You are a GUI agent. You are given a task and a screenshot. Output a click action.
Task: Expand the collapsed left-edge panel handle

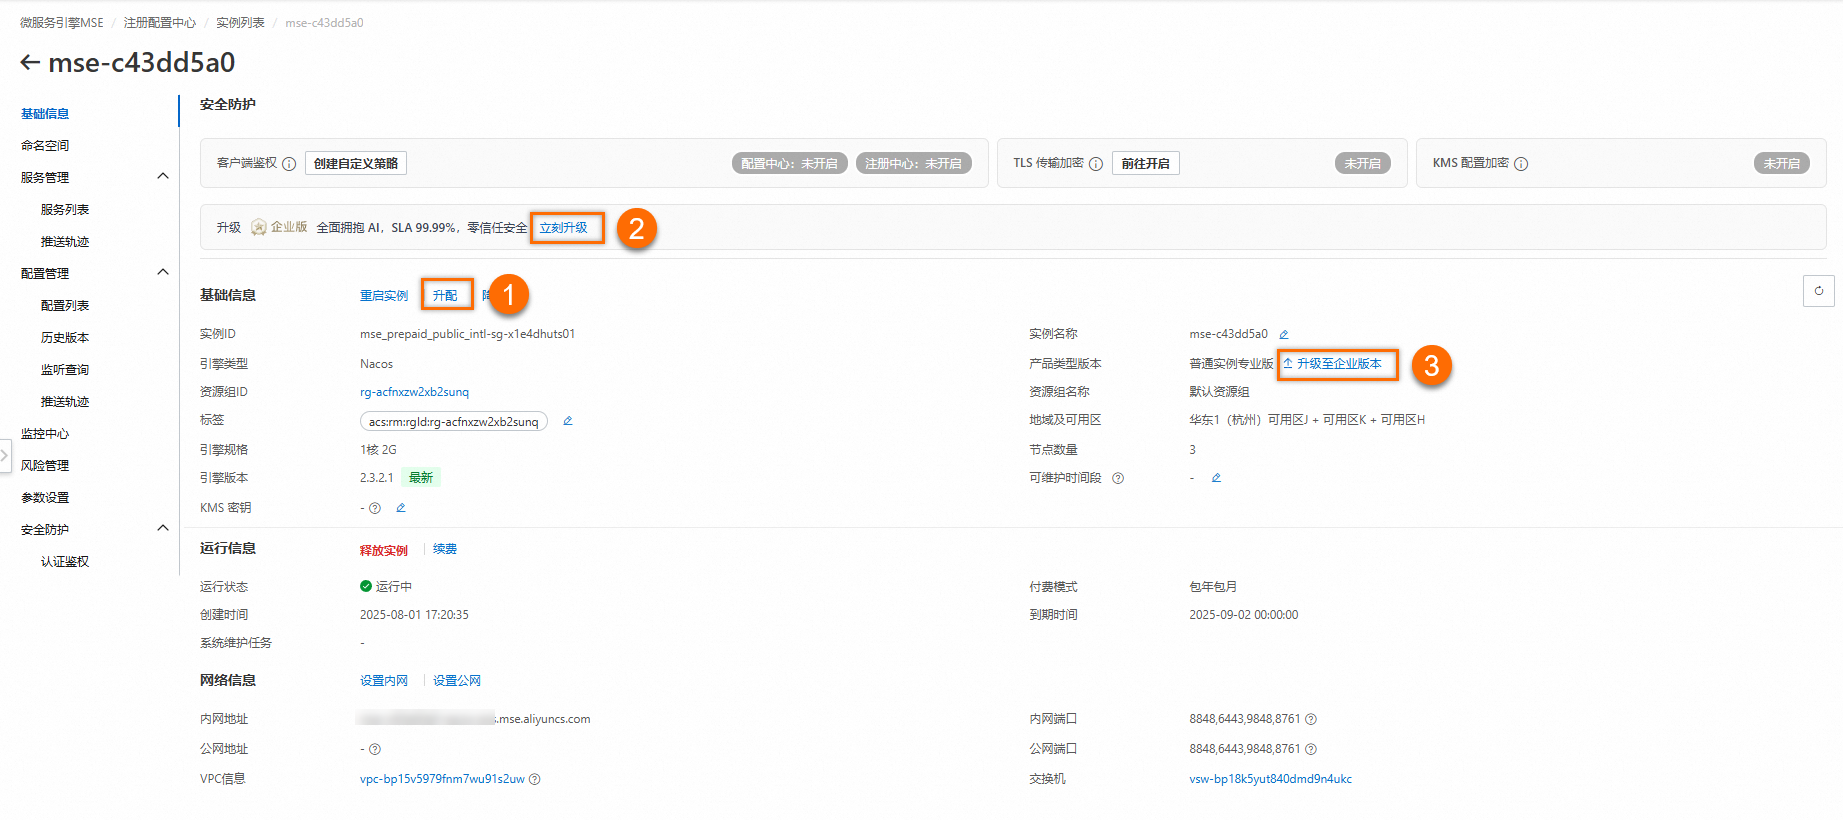click(4, 455)
